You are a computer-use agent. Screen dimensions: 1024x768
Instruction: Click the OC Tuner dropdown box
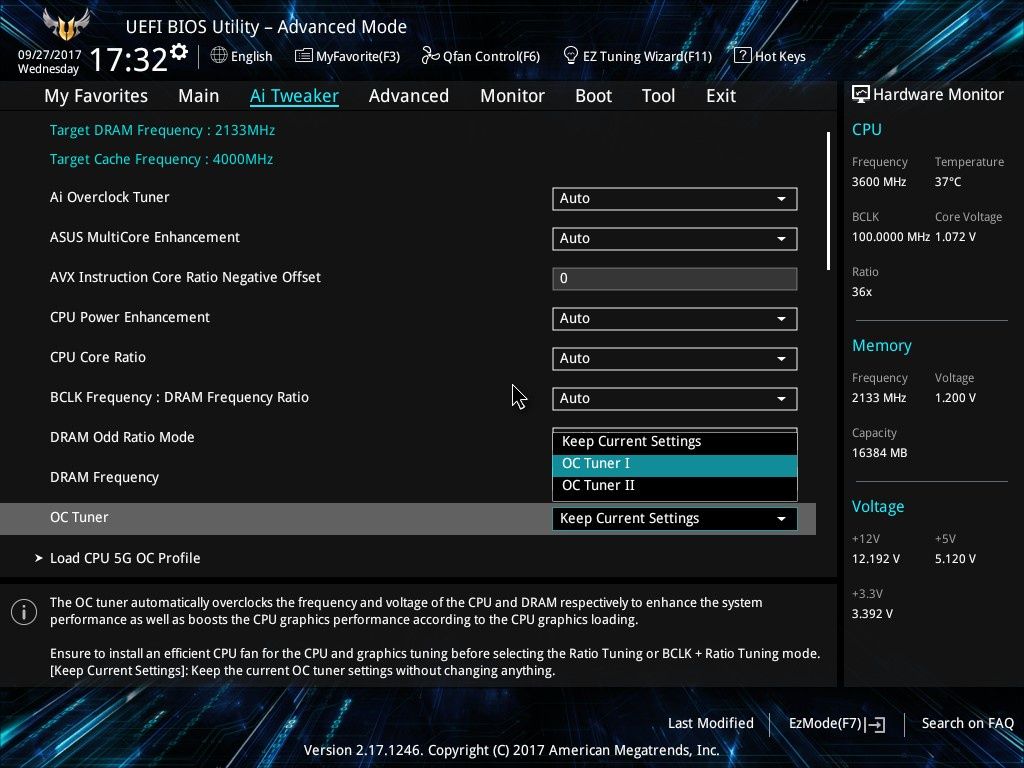pos(675,519)
